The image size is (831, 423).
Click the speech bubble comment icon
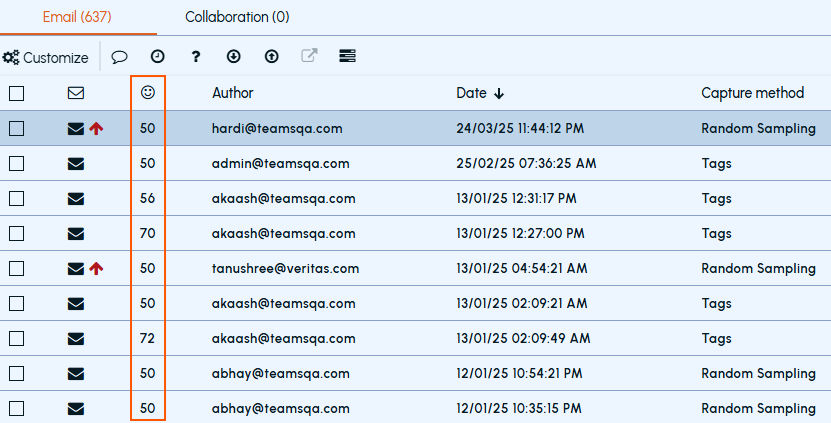pyautogui.click(x=119, y=57)
